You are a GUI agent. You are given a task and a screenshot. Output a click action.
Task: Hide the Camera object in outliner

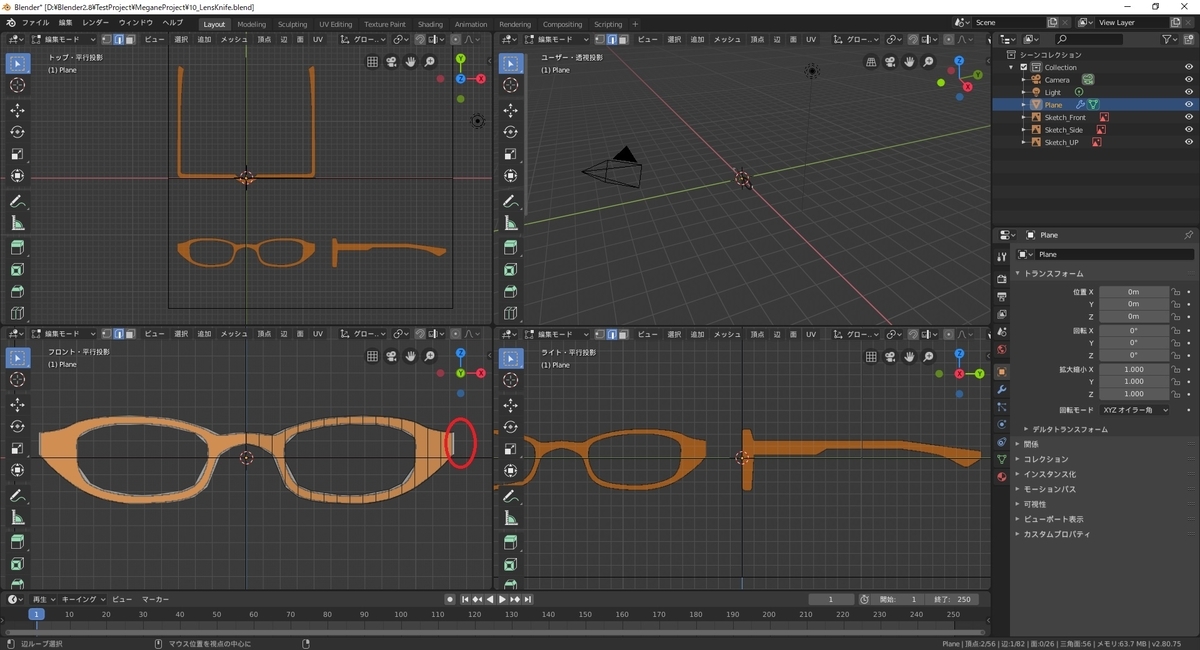pos(1189,80)
